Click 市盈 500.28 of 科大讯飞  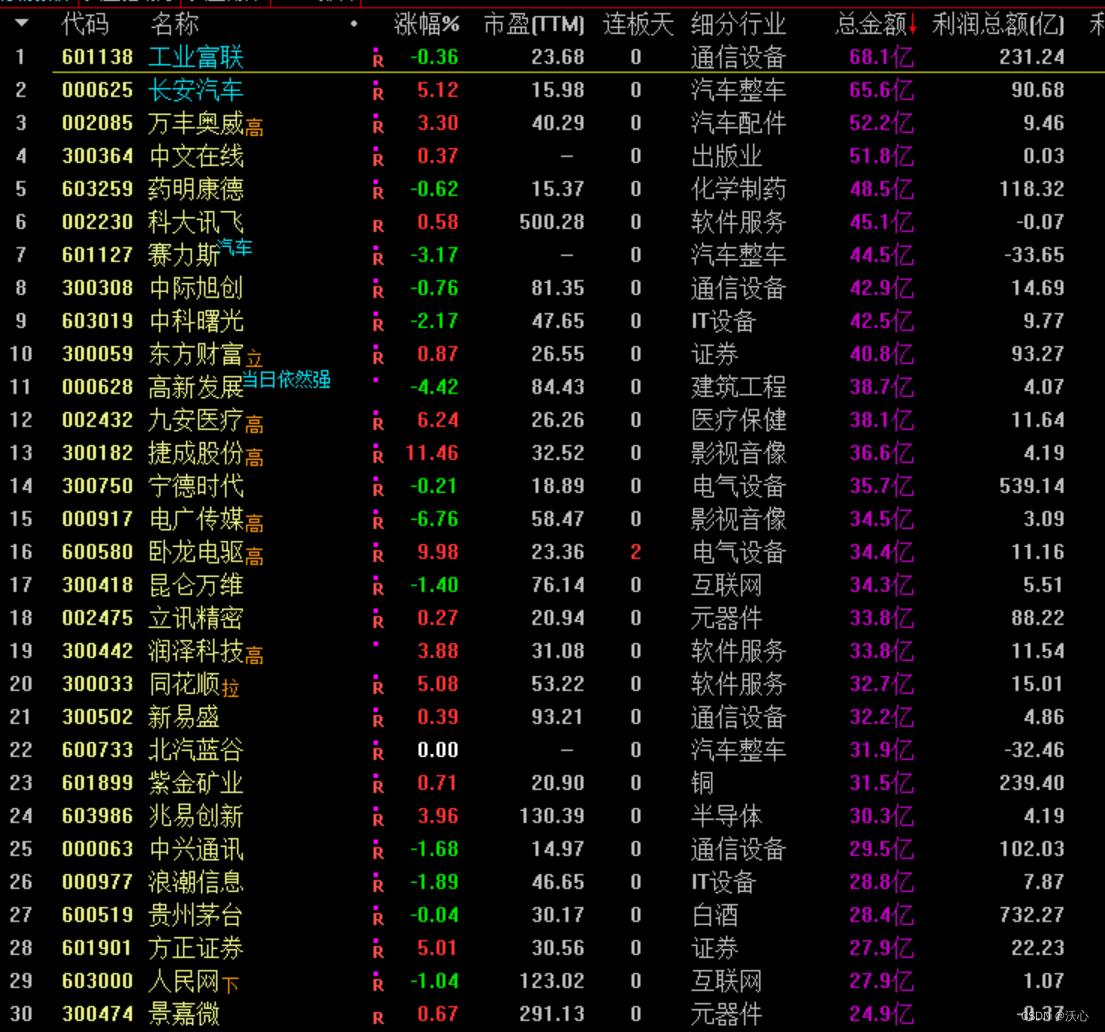point(552,222)
